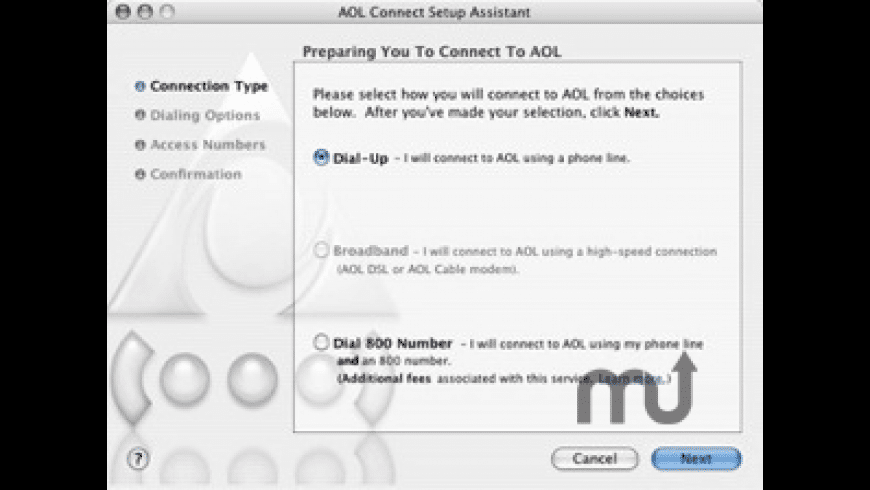Click the bold Additional fees text
Screen dimensions: 870x490
click(x=378, y=379)
